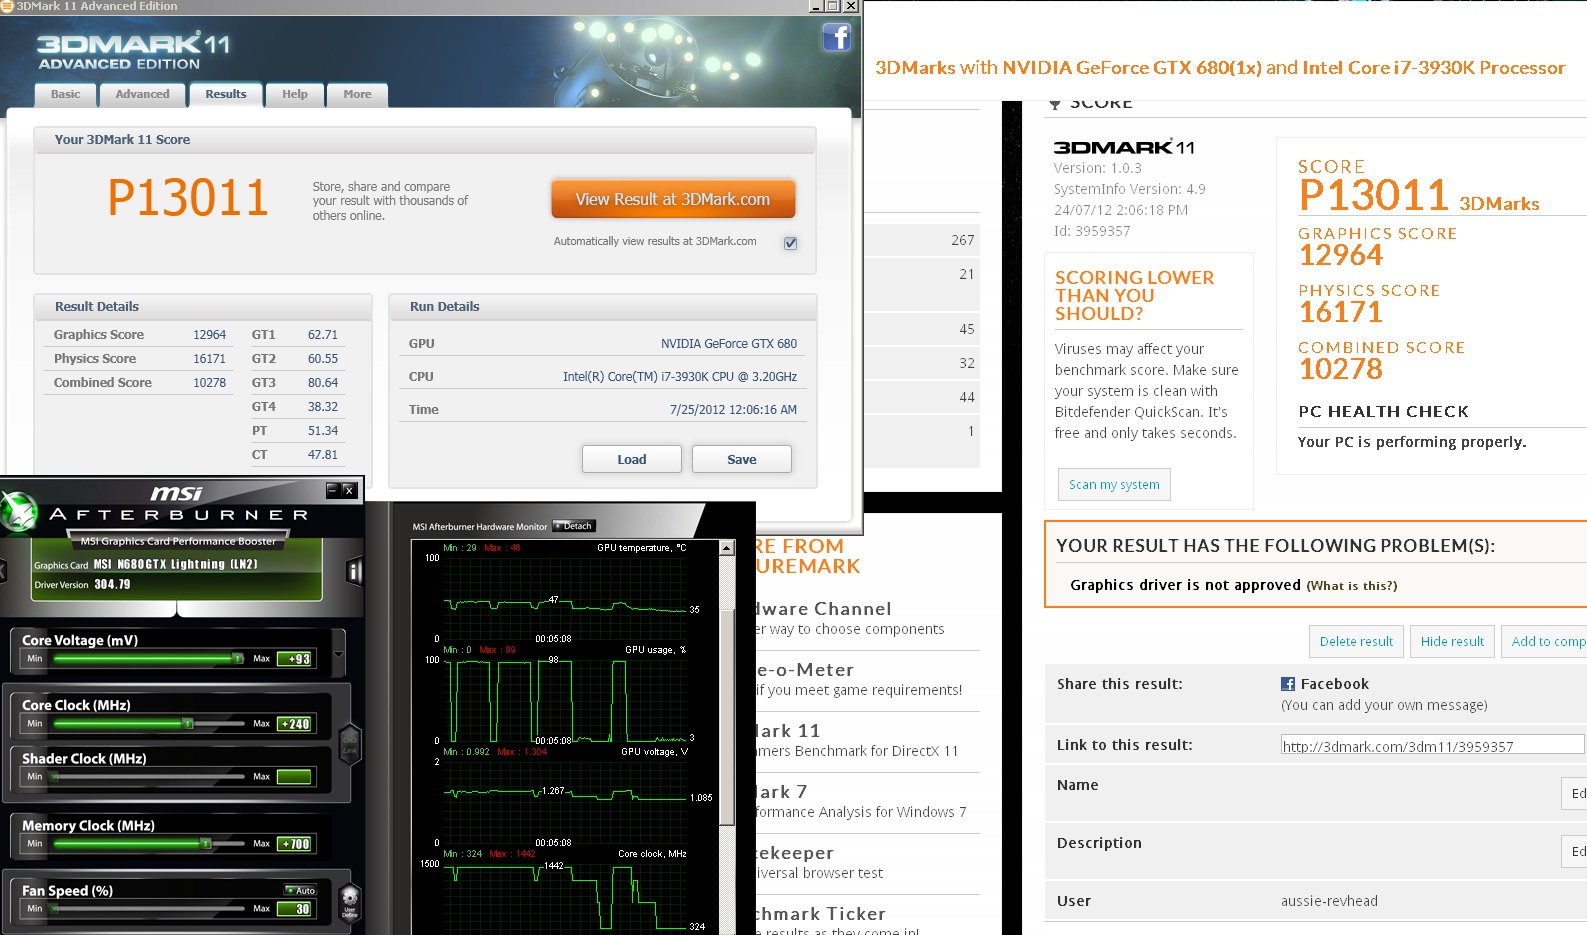Click the Hide result button
Viewport: 1587px width, 935px height.
click(1452, 641)
